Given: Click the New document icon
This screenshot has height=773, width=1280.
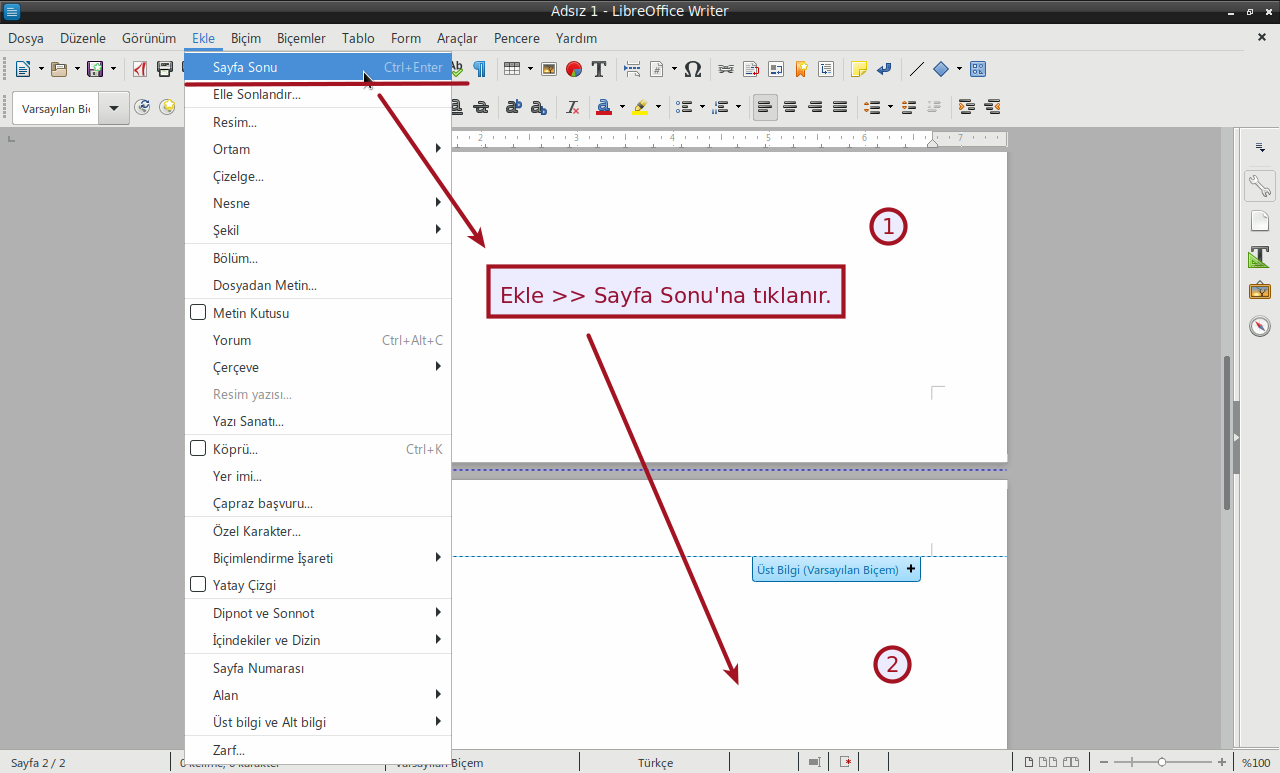Looking at the screenshot, I should coord(23,69).
